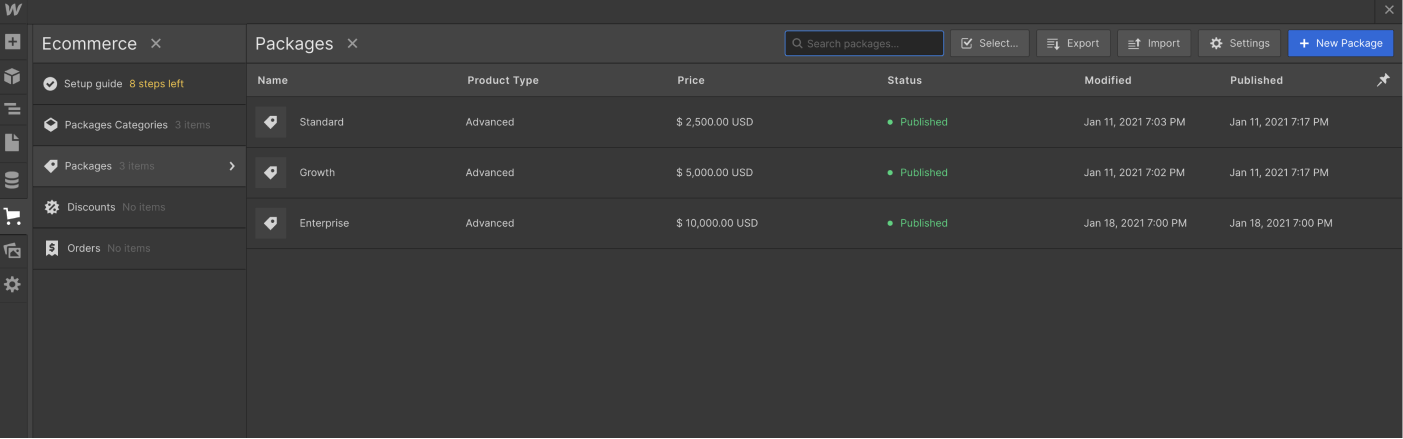Open the Add elements panel
This screenshot has height=439, width=1403.
pyautogui.click(x=12, y=42)
